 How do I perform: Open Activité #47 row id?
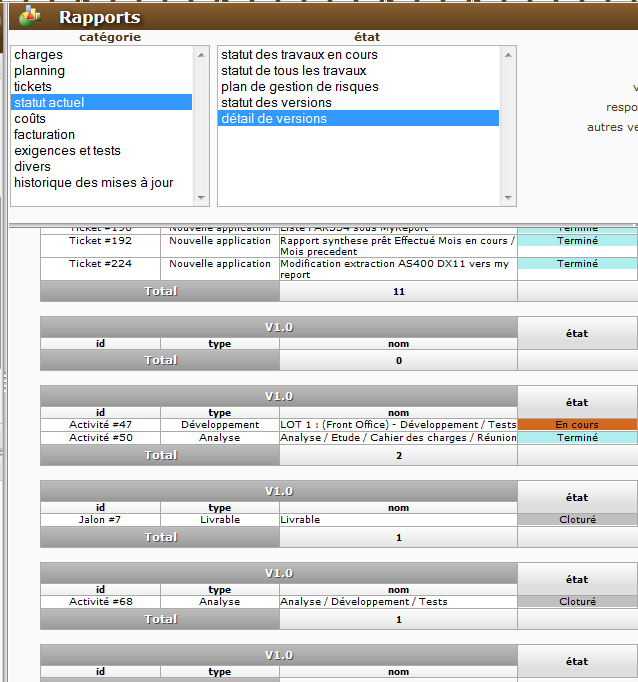click(100, 425)
